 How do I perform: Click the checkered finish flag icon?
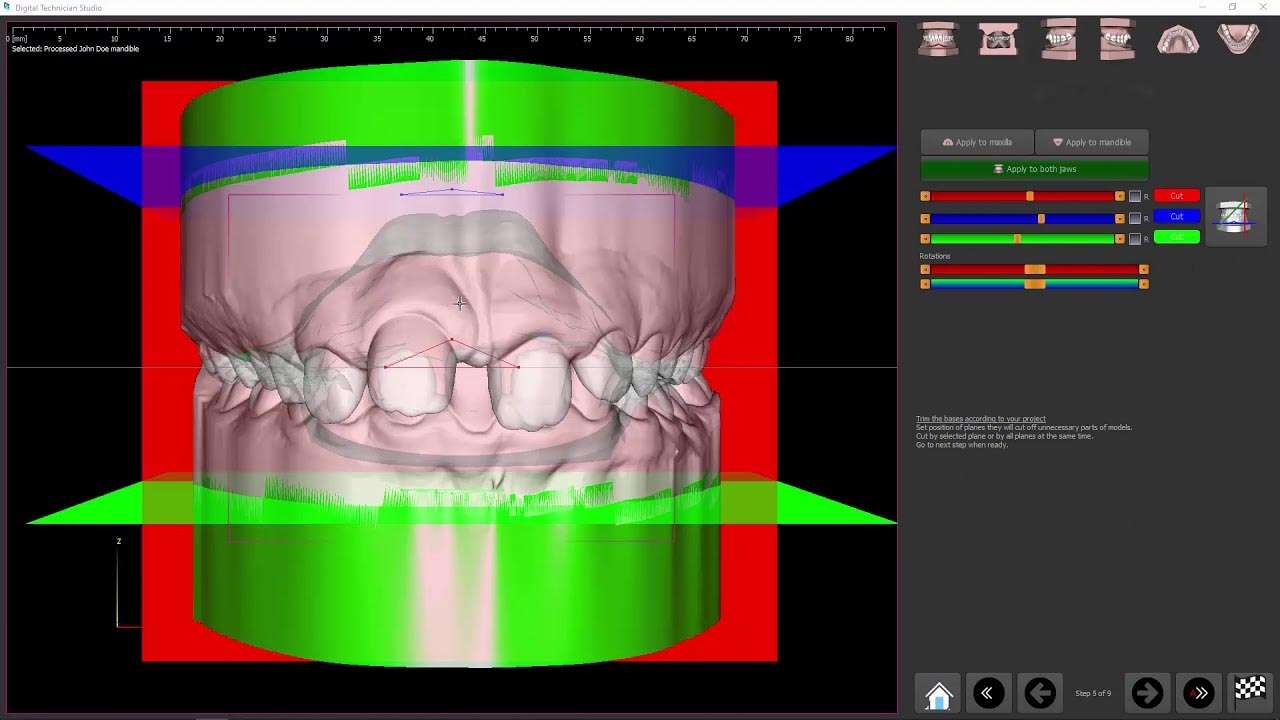[x=1250, y=690]
